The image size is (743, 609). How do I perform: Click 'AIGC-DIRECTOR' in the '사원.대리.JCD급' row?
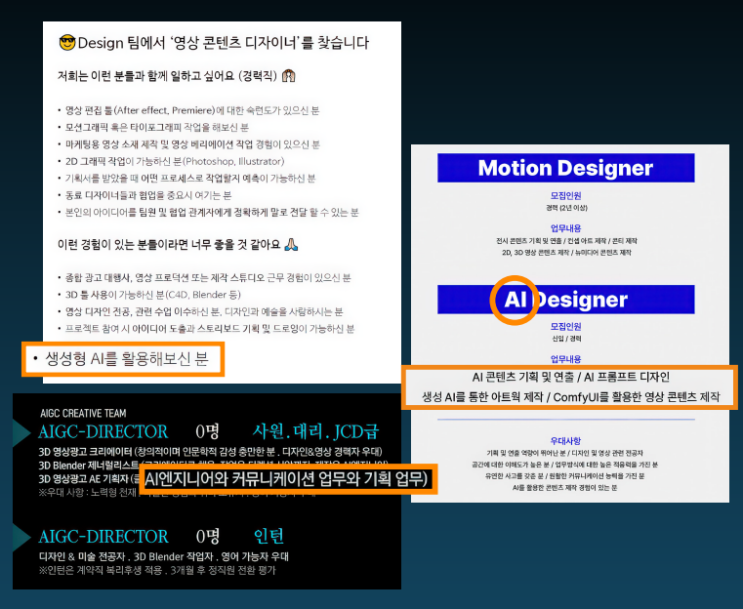pyautogui.click(x=103, y=432)
